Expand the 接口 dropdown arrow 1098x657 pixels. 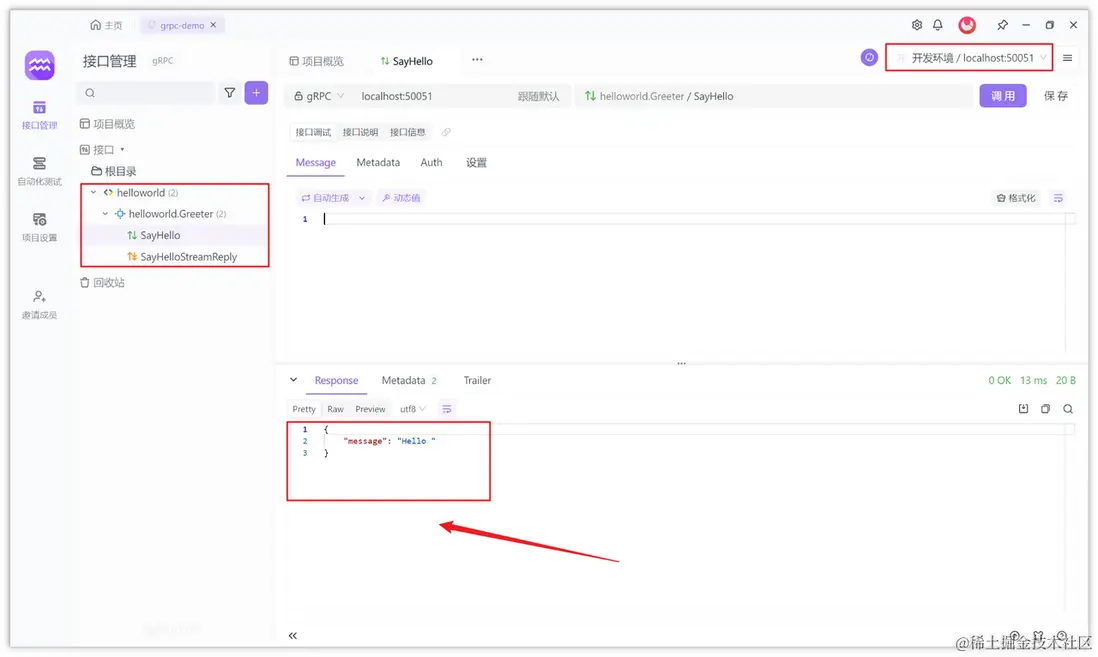(122, 149)
